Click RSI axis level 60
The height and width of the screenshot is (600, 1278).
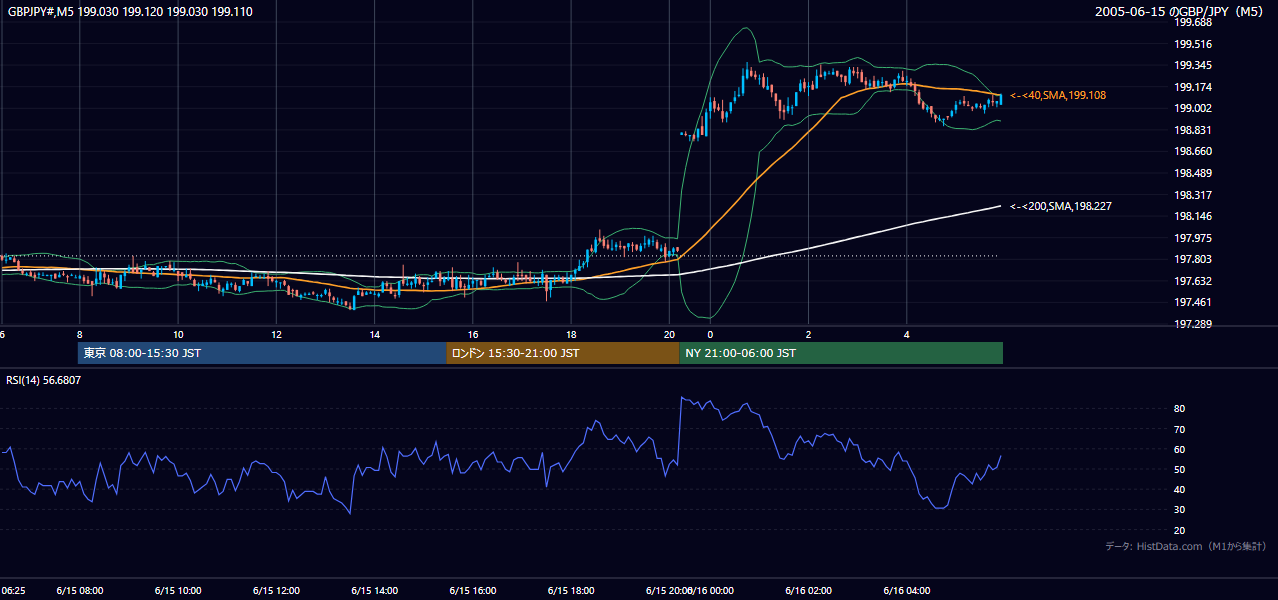(x=1180, y=449)
